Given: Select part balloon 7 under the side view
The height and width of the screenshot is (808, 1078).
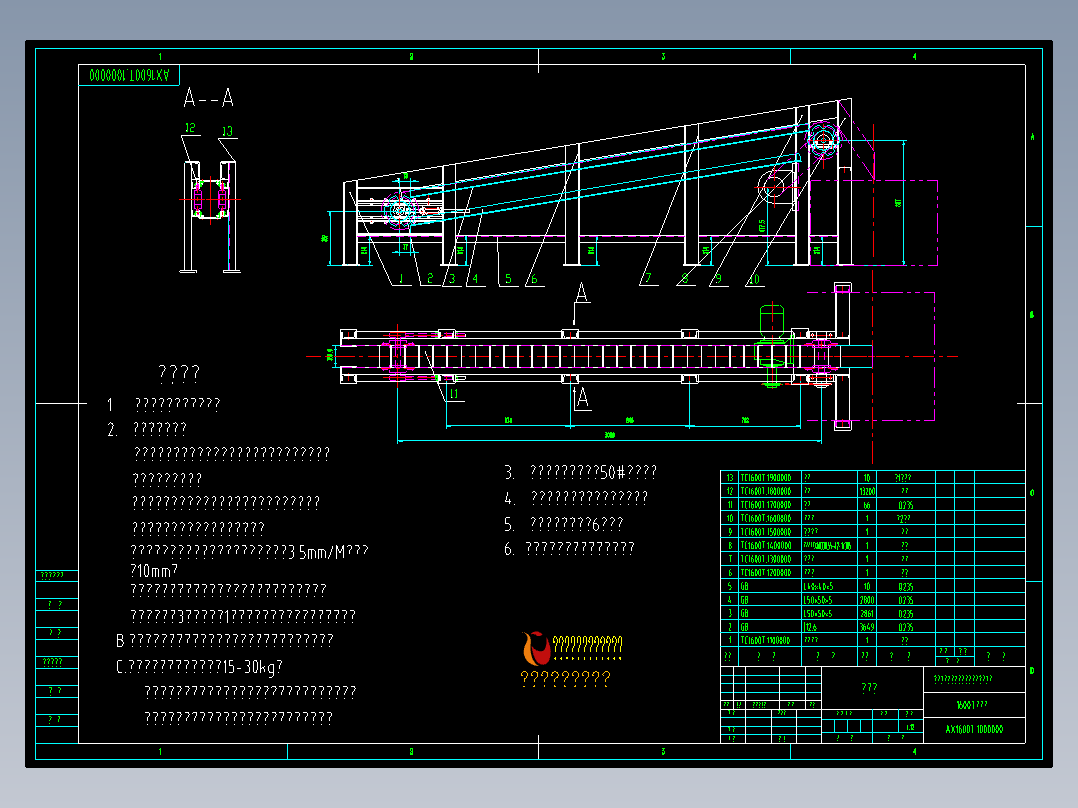Looking at the screenshot, I should point(648,279).
